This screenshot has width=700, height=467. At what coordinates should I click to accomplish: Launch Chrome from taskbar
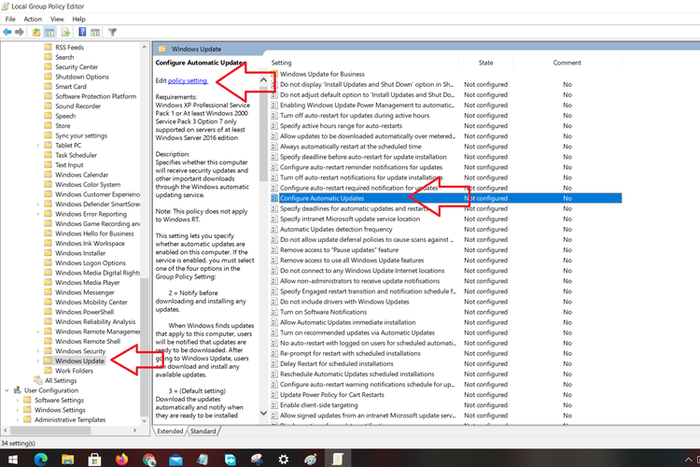149,459
